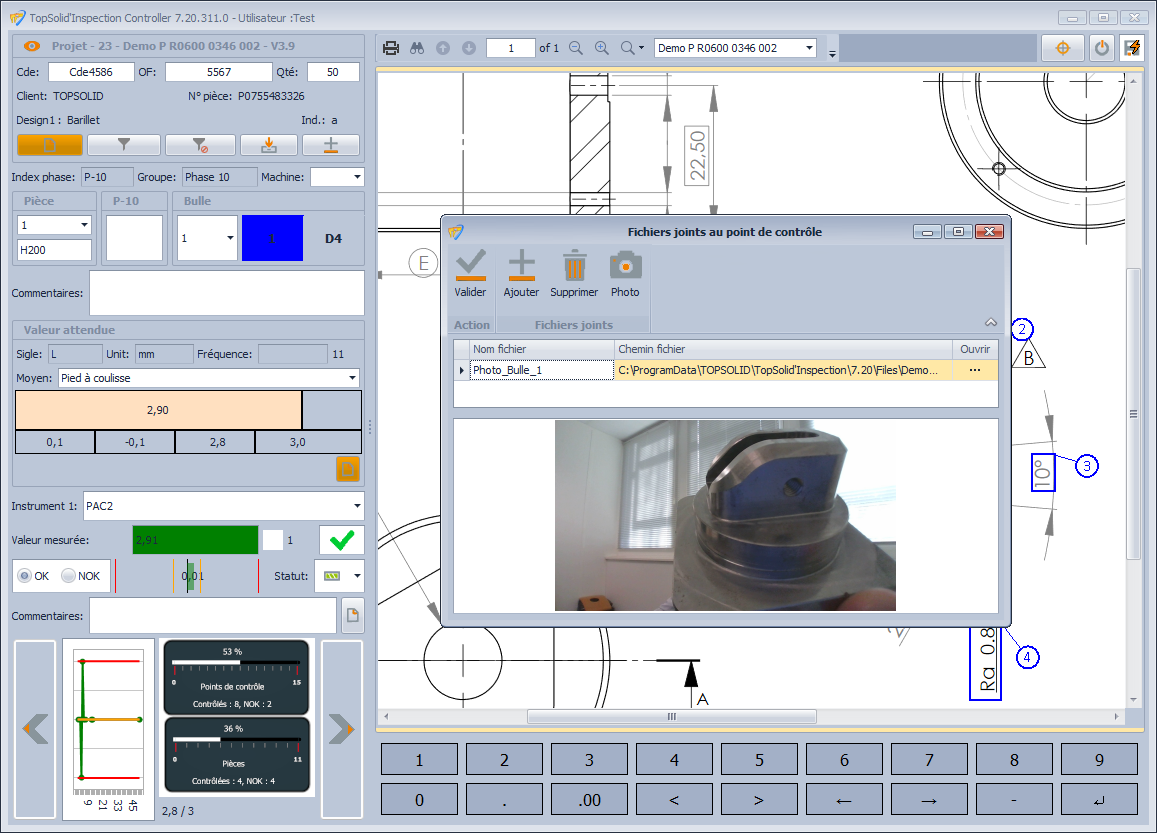Click Ajouter to add attached file

tap(521, 274)
